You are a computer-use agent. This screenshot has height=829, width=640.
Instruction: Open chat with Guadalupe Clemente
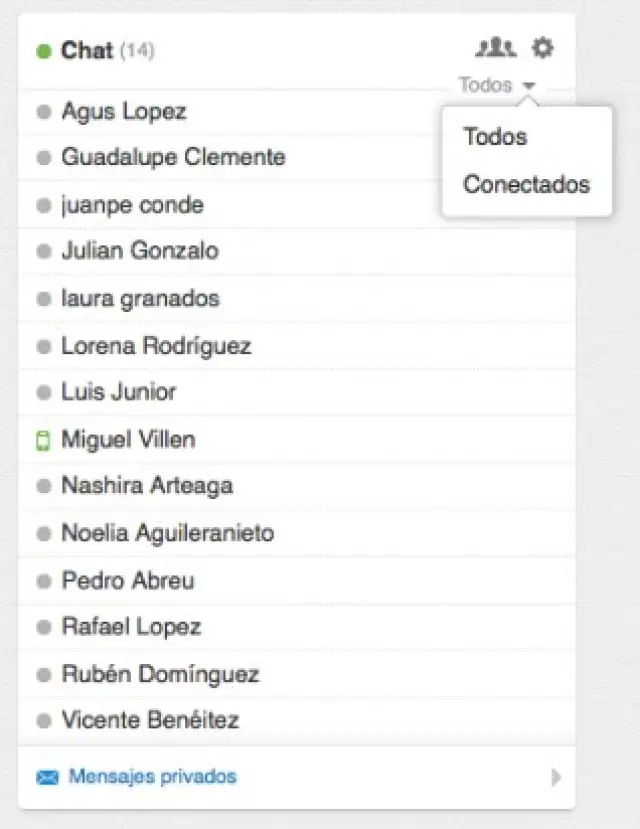(x=173, y=157)
